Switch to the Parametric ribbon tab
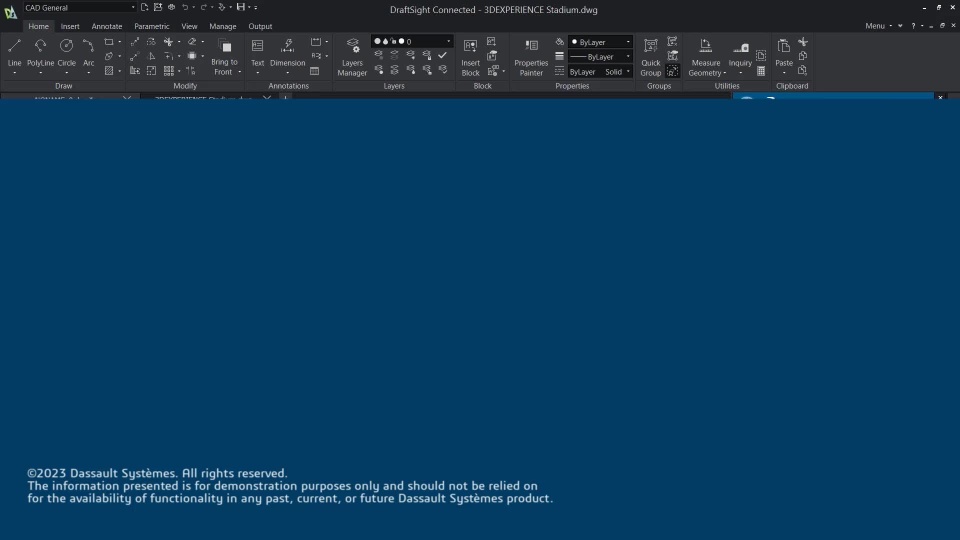This screenshot has height=540, width=960. coord(151,26)
